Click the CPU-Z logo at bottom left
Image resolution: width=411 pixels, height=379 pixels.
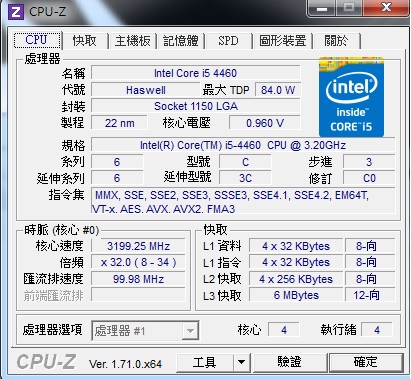pos(46,362)
